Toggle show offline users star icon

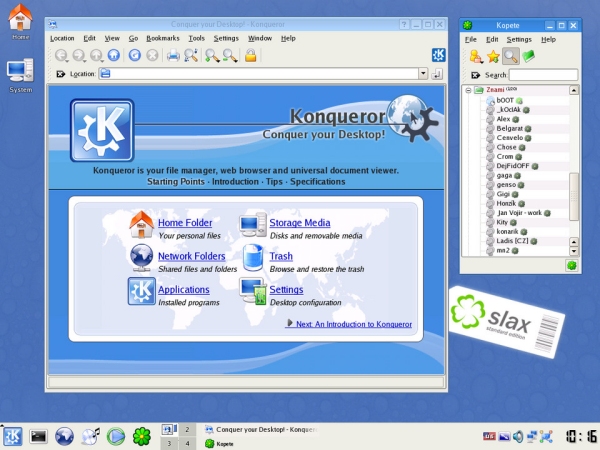tap(493, 56)
